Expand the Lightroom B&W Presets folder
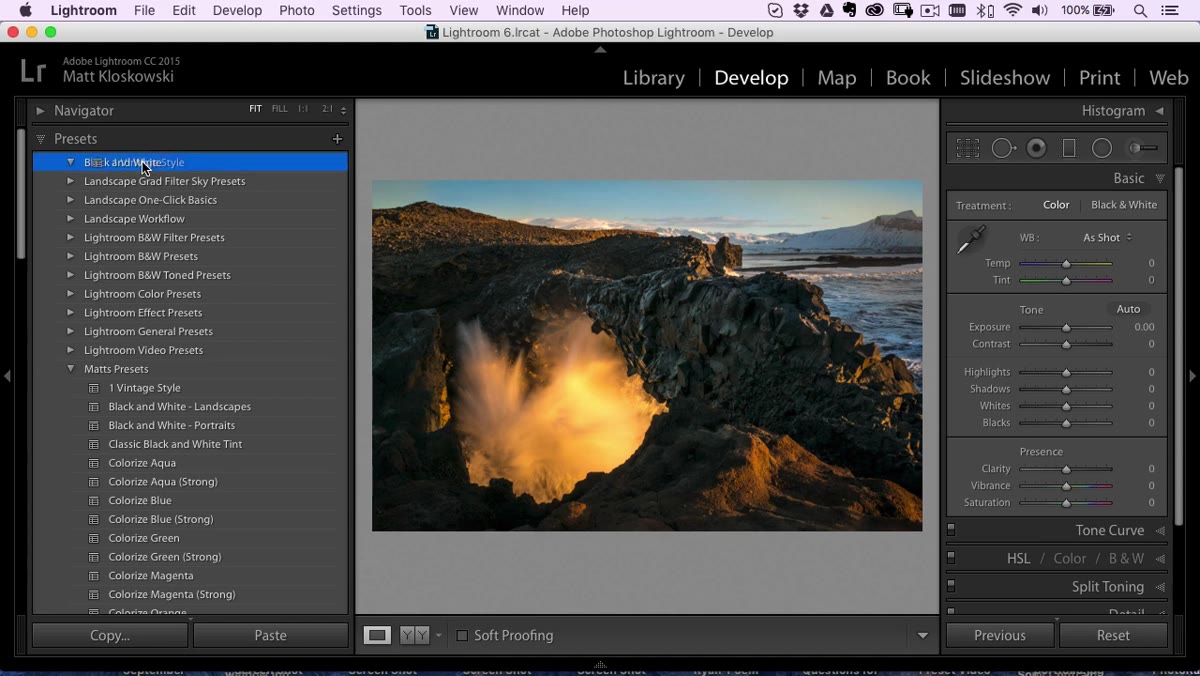Viewport: 1200px width, 676px height. (70, 256)
